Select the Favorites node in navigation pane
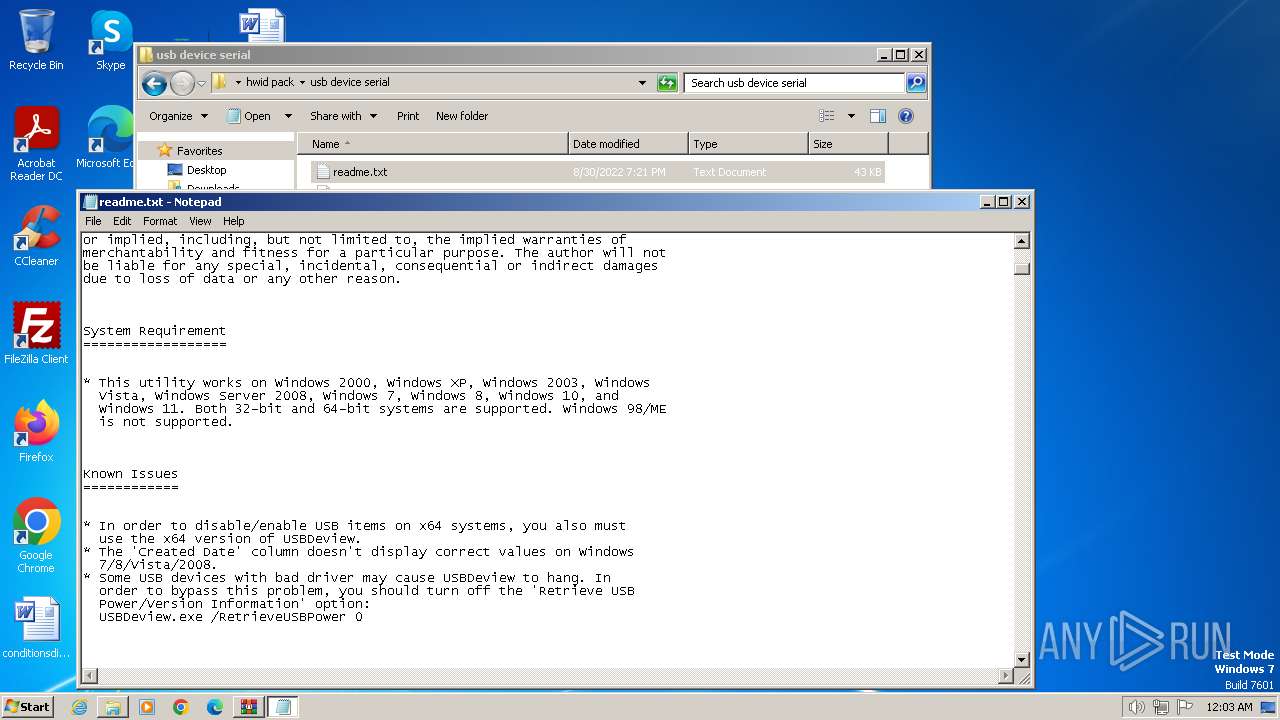The height and width of the screenshot is (720, 1280). tap(199, 151)
